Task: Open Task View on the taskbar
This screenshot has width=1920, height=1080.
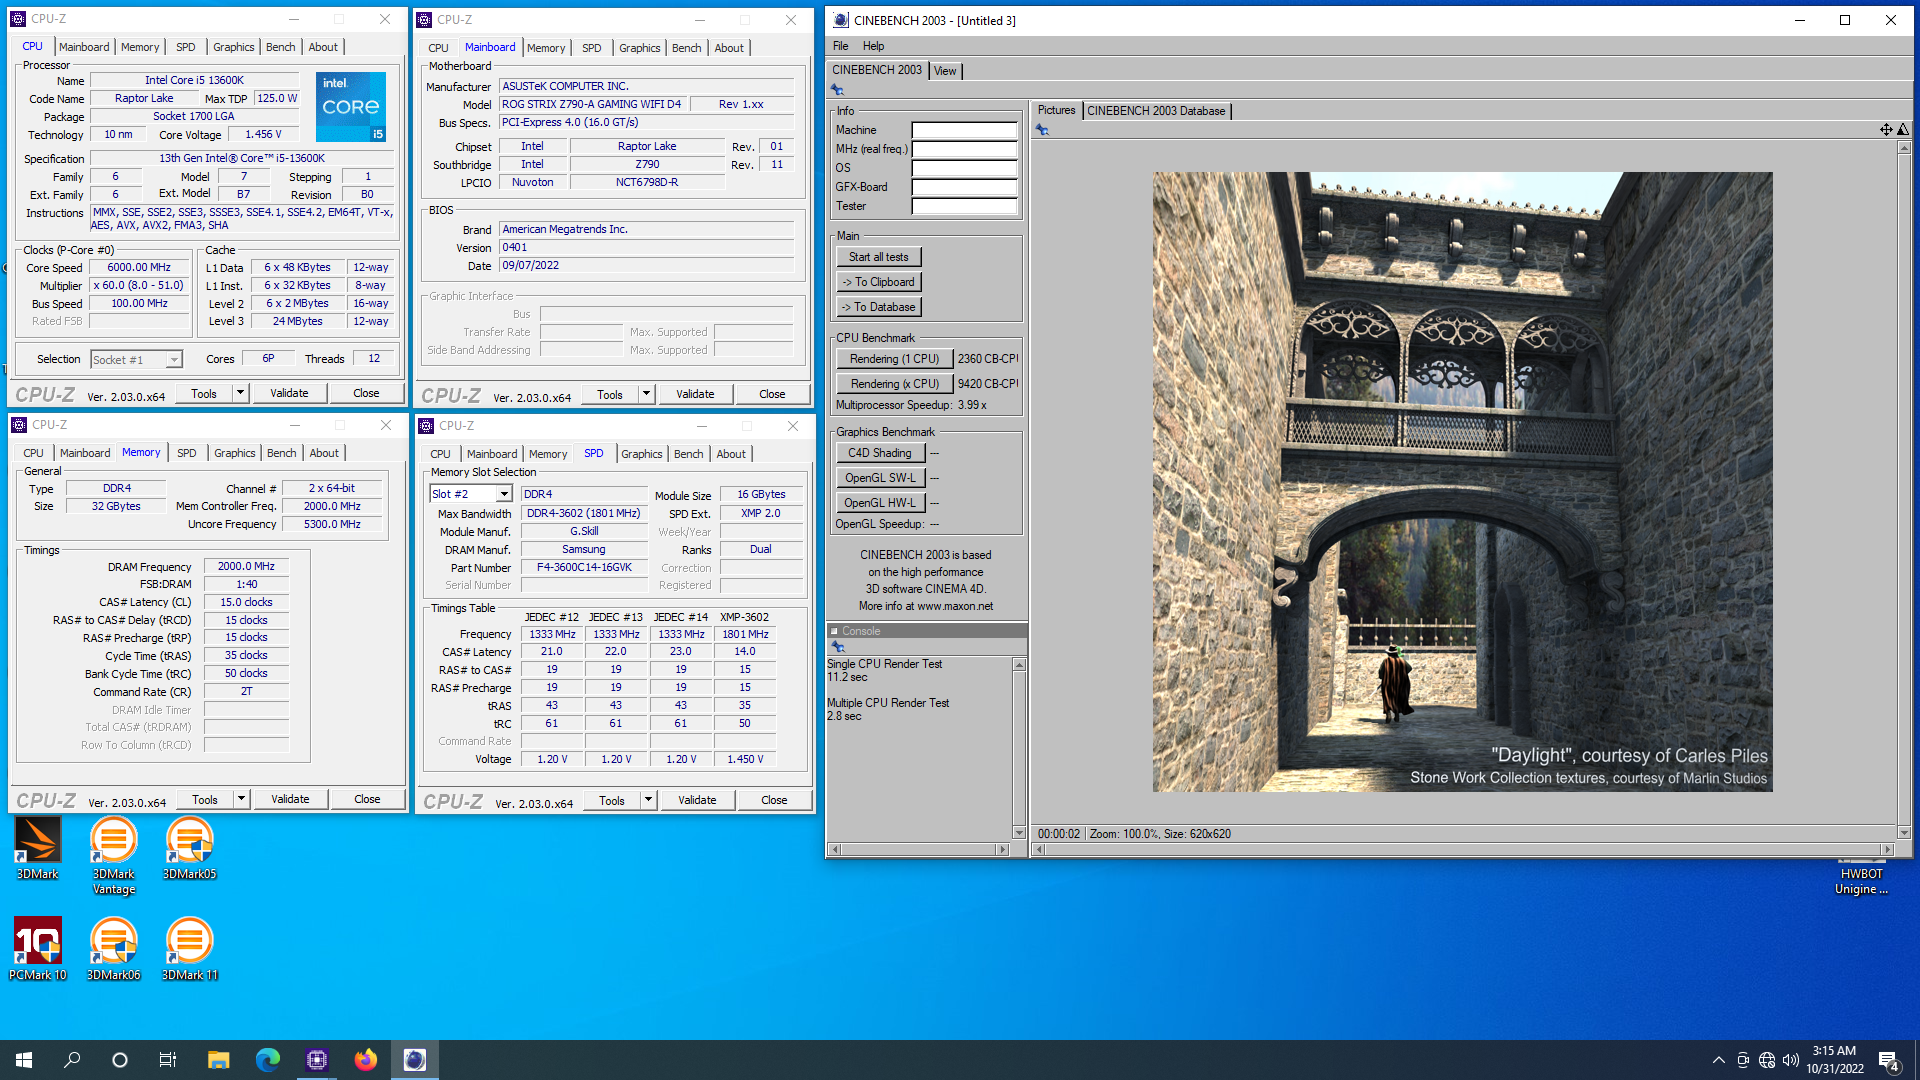Action: coord(168,1060)
